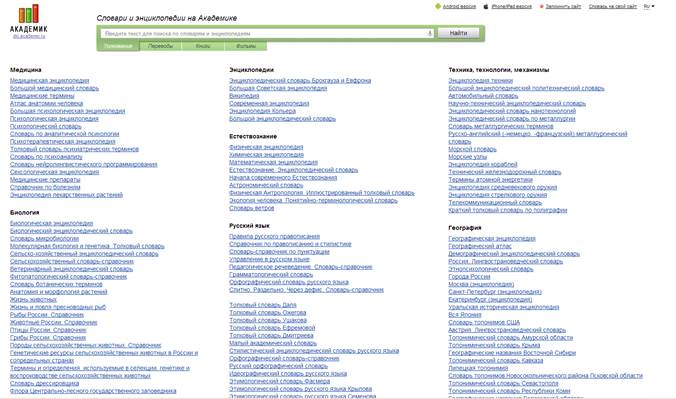
Task: Click the green Android icon
Action: coord(438,6)
